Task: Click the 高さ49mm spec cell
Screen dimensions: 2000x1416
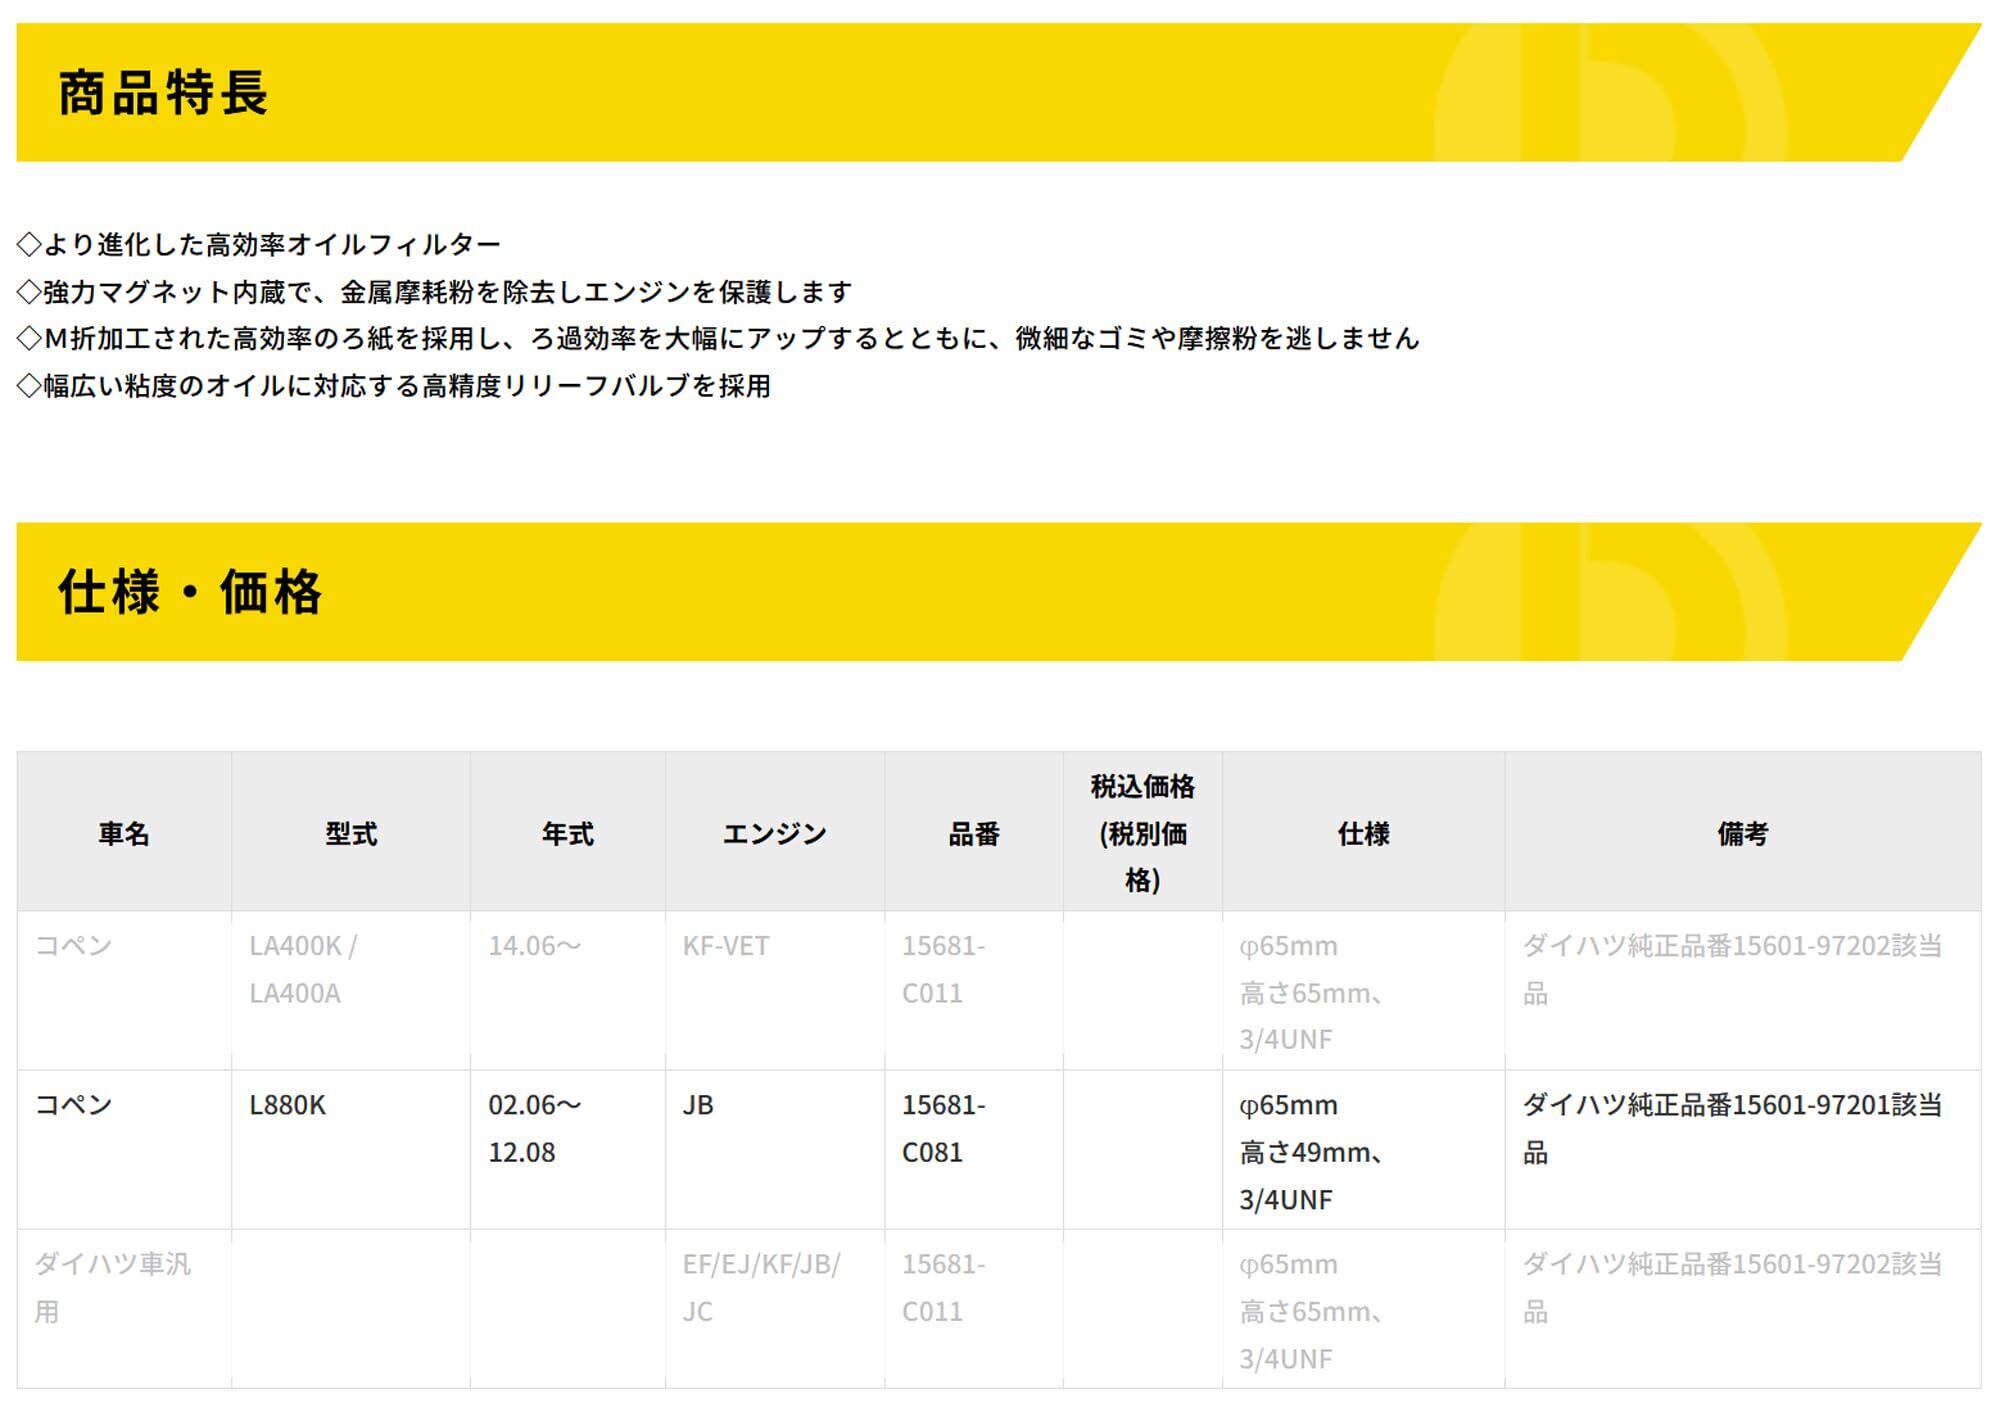Action: [x=1310, y=1152]
